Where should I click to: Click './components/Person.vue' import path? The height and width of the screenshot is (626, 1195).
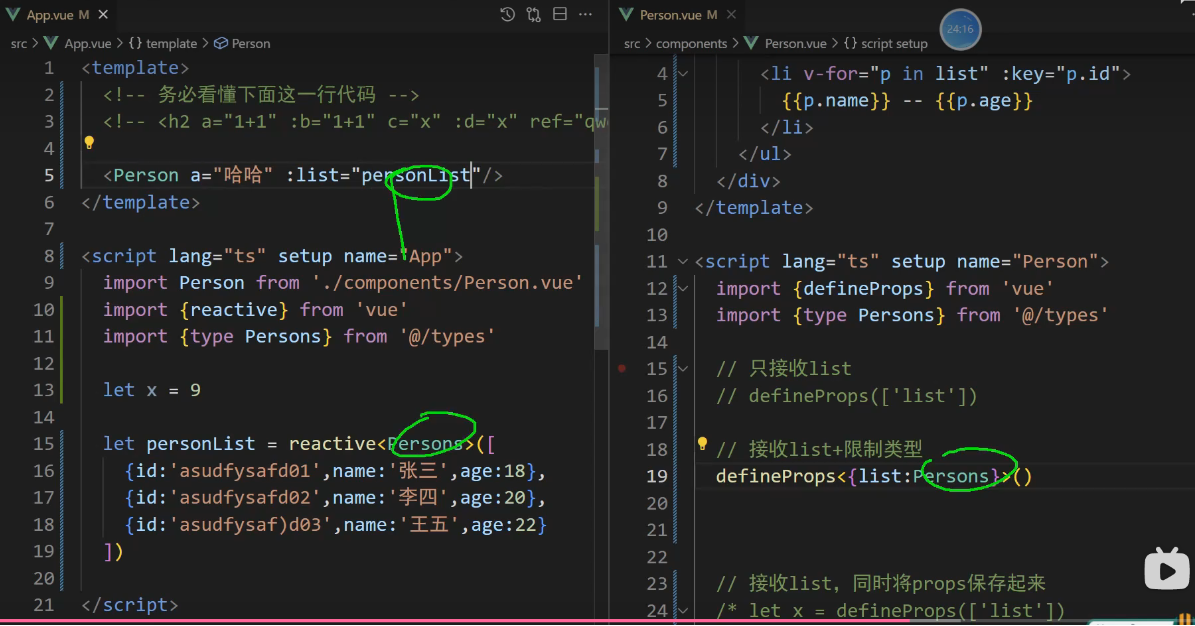click(447, 283)
